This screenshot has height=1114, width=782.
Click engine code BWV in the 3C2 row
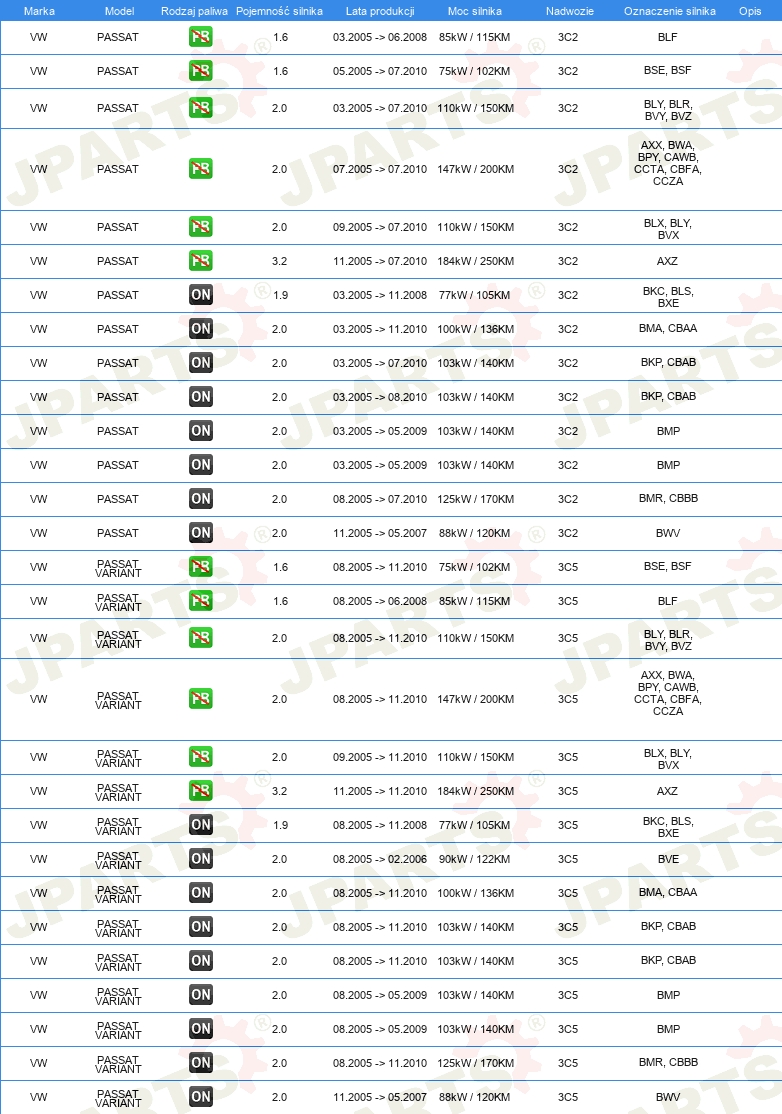(668, 533)
